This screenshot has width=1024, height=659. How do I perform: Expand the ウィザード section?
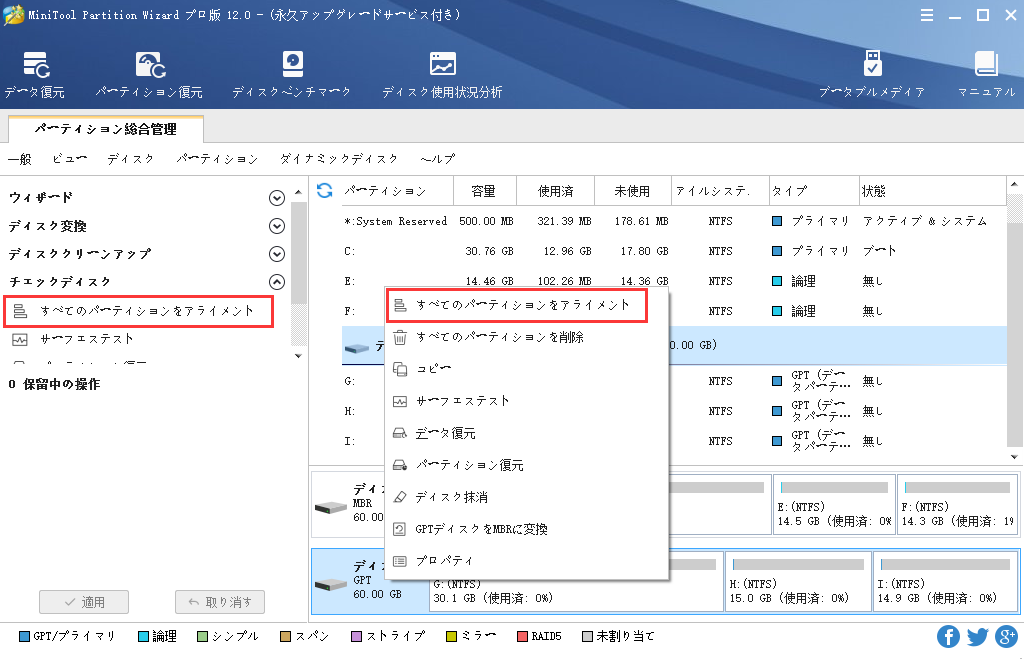(x=277, y=198)
